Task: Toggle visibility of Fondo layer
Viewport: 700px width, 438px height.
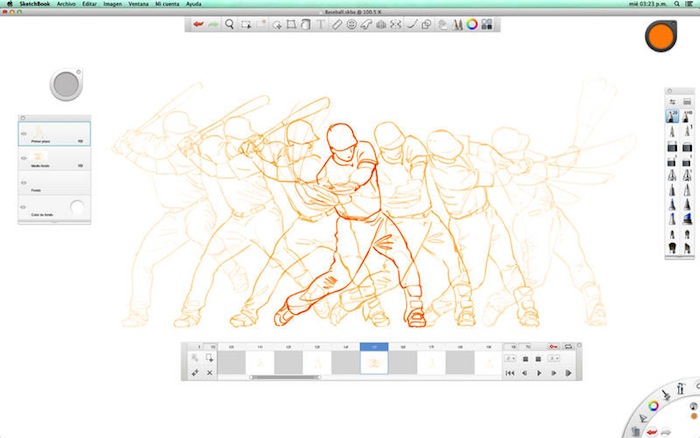Action: [x=22, y=183]
